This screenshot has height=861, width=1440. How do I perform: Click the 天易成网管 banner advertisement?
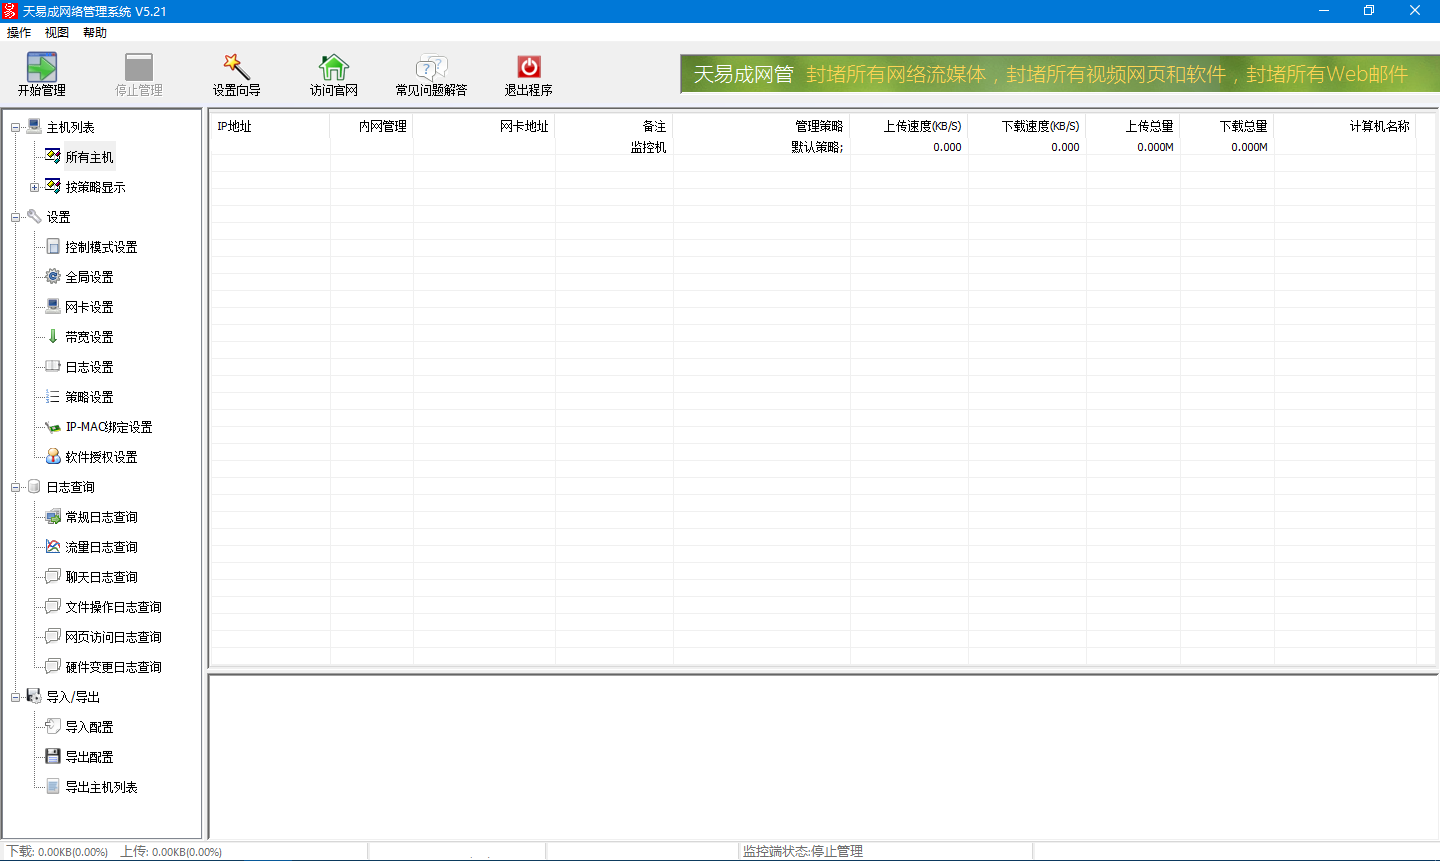(1060, 74)
